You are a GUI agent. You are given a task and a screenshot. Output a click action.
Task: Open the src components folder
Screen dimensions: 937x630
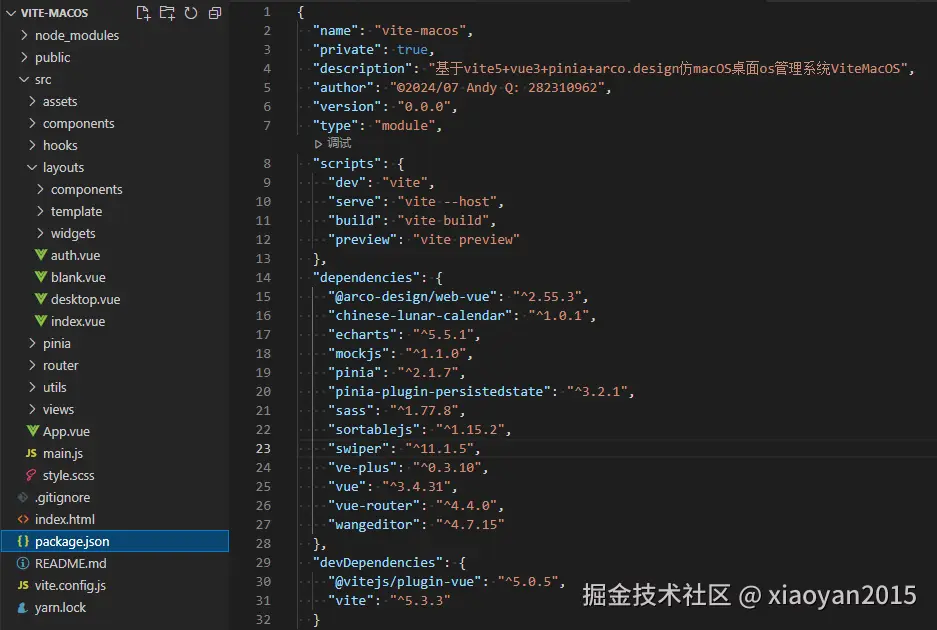(78, 124)
